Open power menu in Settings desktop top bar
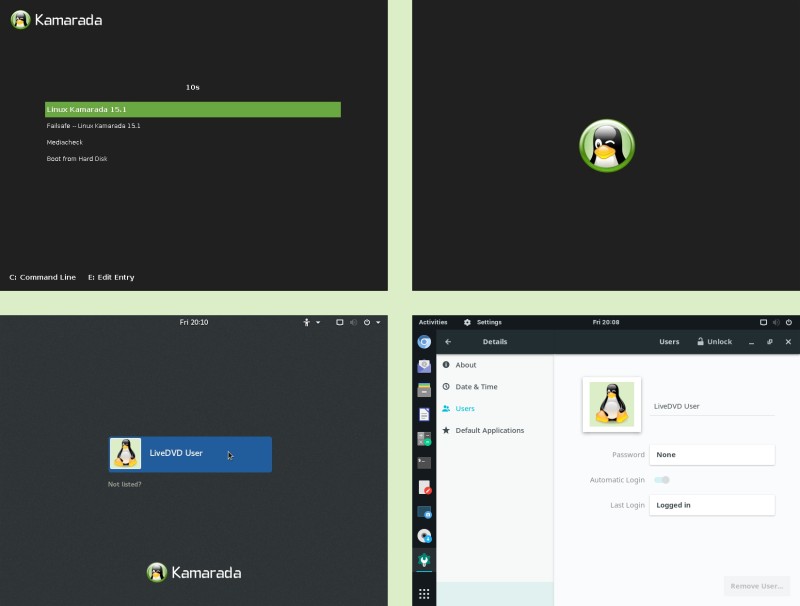The width and height of the screenshot is (800, 606). (789, 322)
